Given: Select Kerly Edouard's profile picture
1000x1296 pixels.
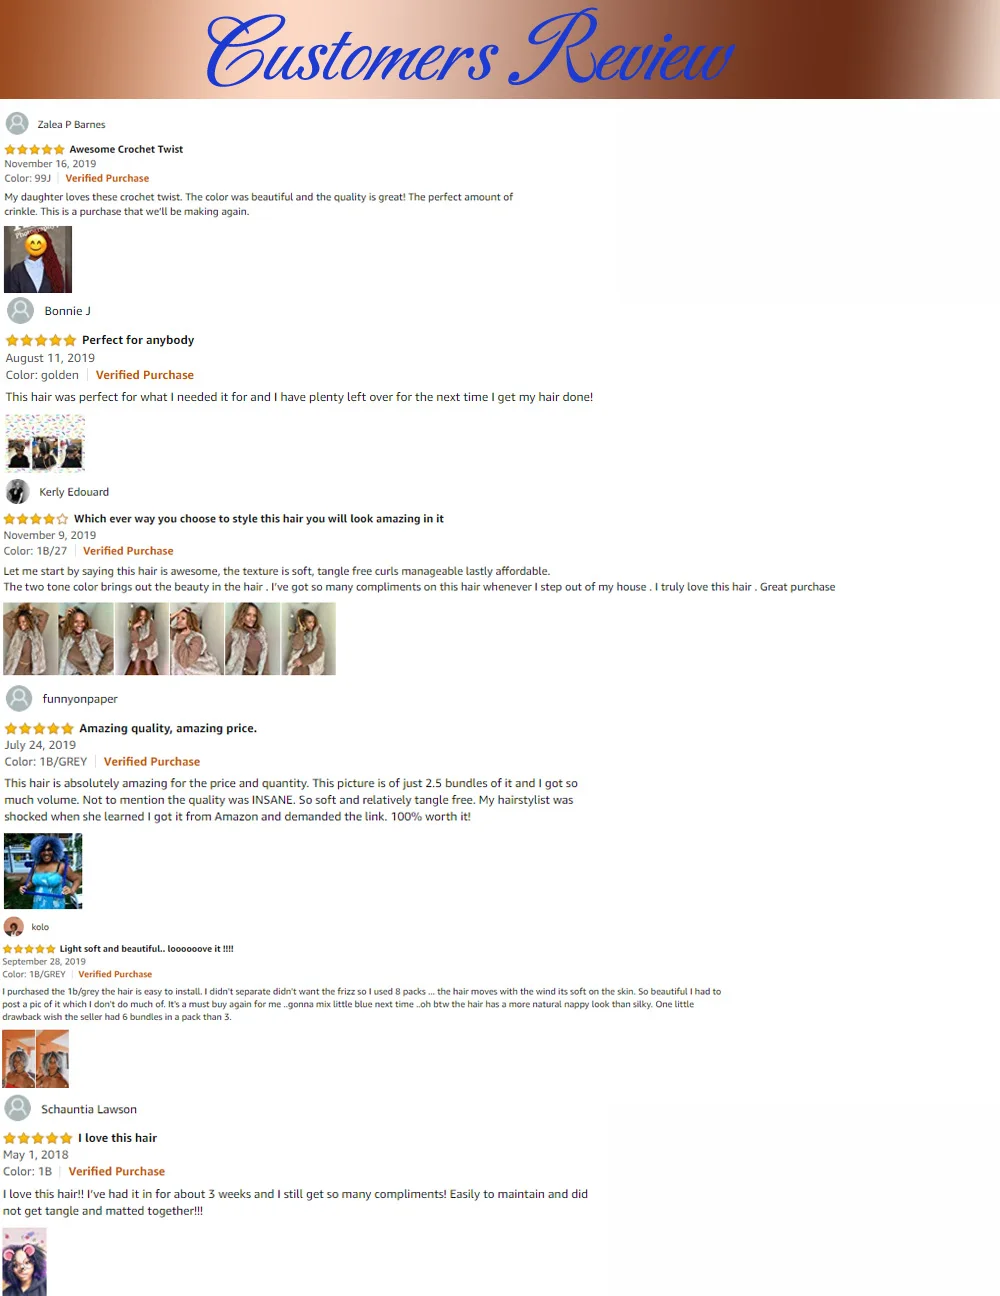Looking at the screenshot, I should [17, 491].
